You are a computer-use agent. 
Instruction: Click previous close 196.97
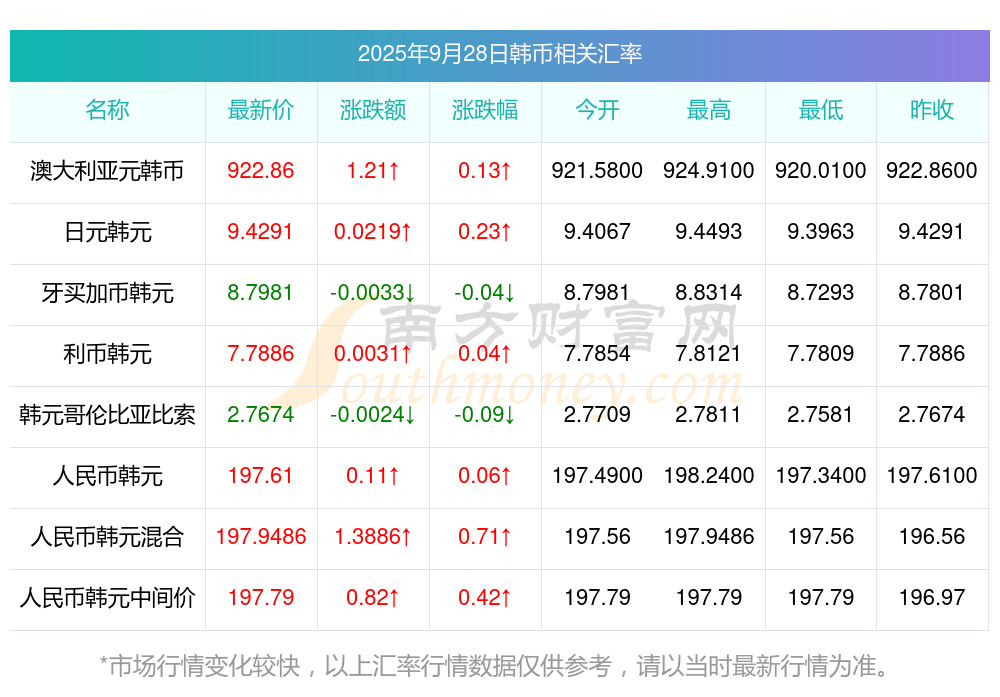932,598
